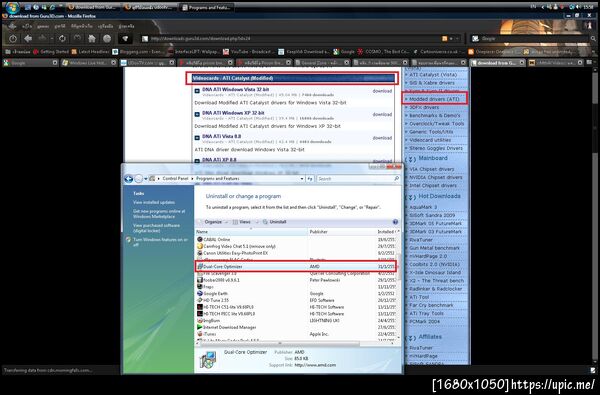
Task: Sort by Publisher column header
Action: [x=342, y=232]
